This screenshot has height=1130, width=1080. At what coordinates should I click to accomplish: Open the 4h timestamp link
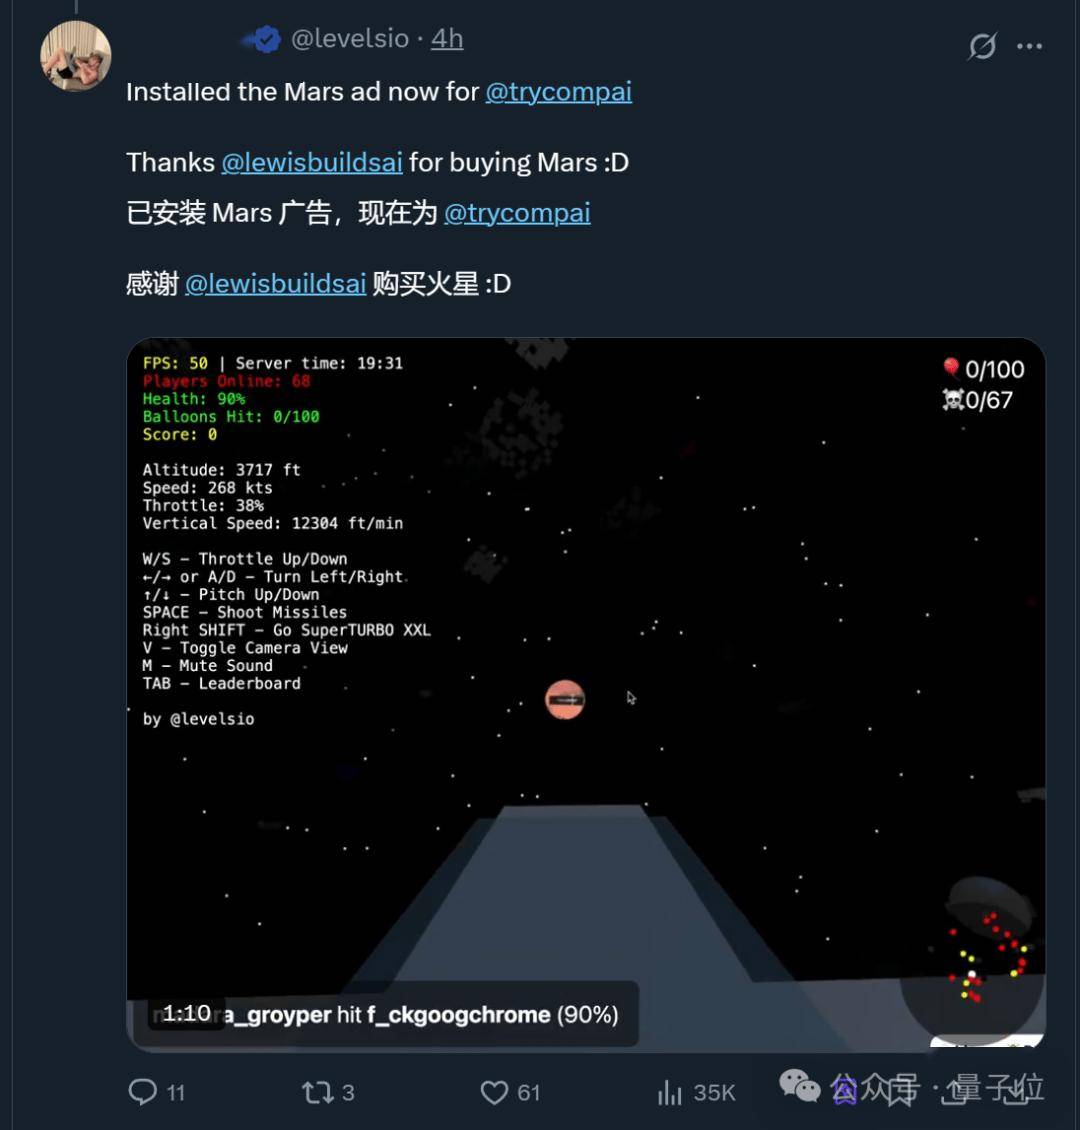click(447, 38)
